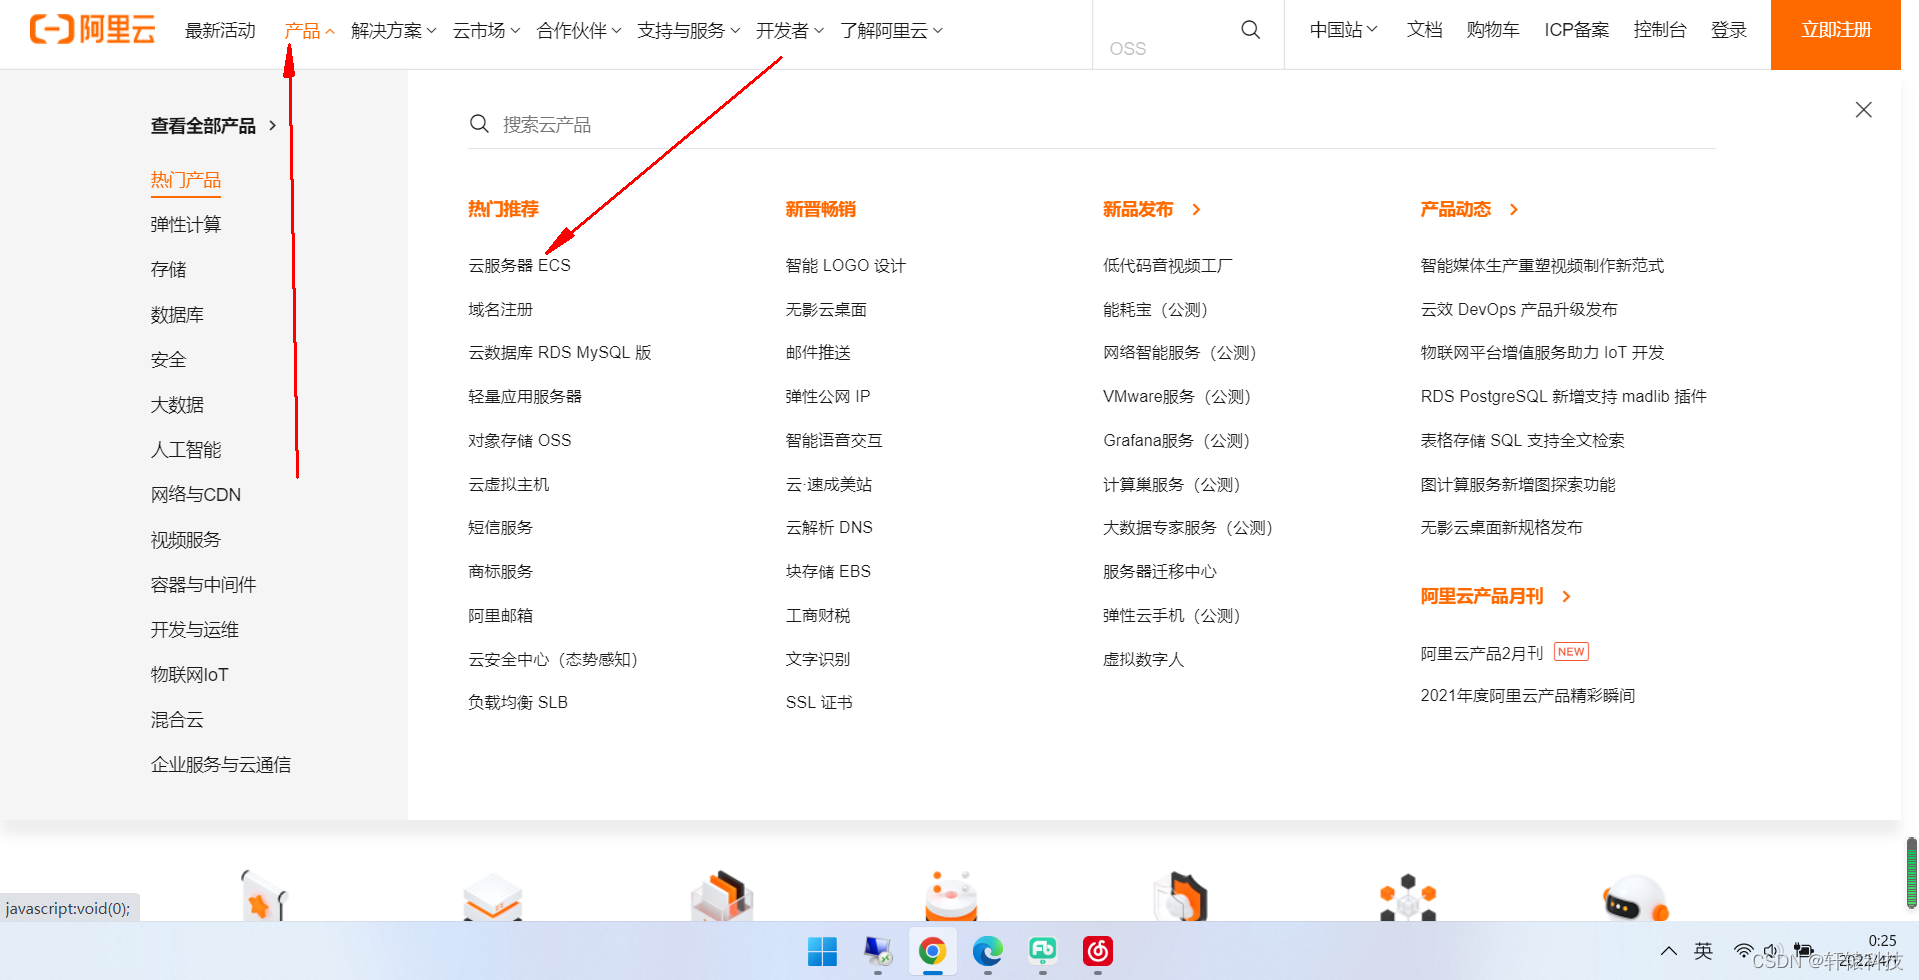Select 物联网IoT category
Screen dimensions: 1919x980
(x=189, y=675)
